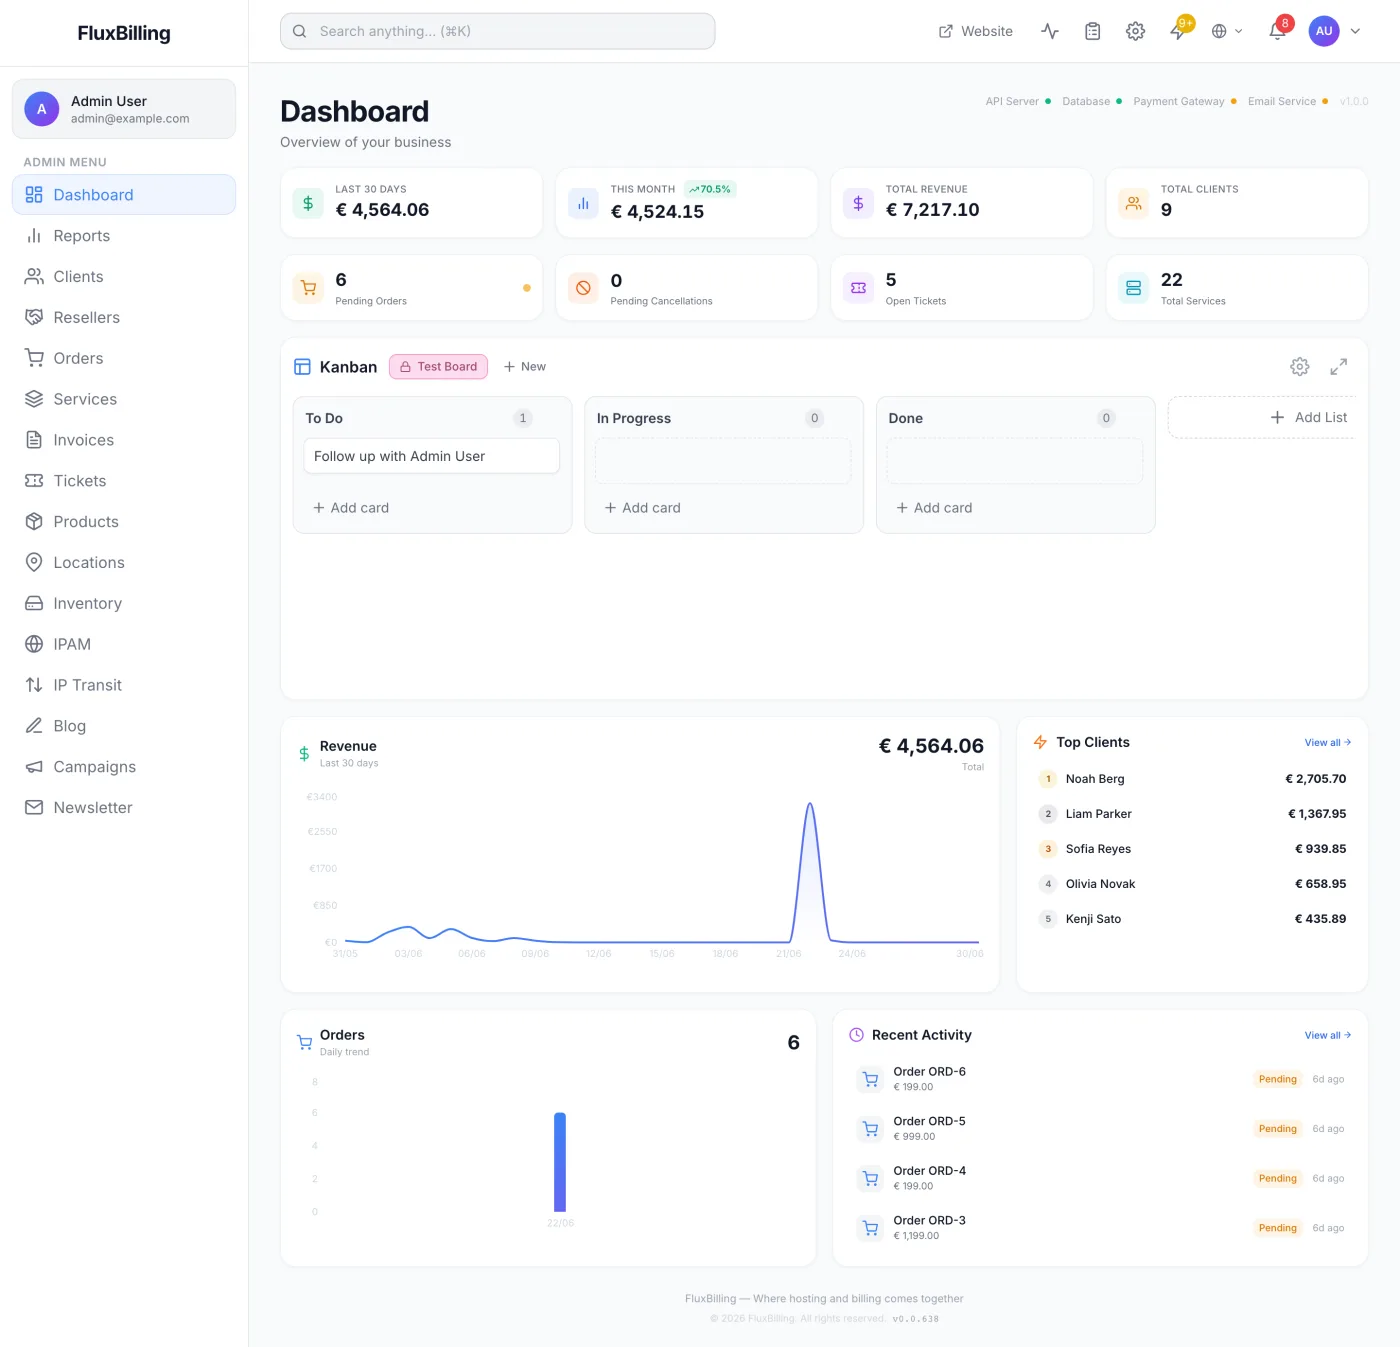Viewport: 1400px width, 1347px height.
Task: Click the Newsletter envelope icon
Action: click(x=34, y=807)
